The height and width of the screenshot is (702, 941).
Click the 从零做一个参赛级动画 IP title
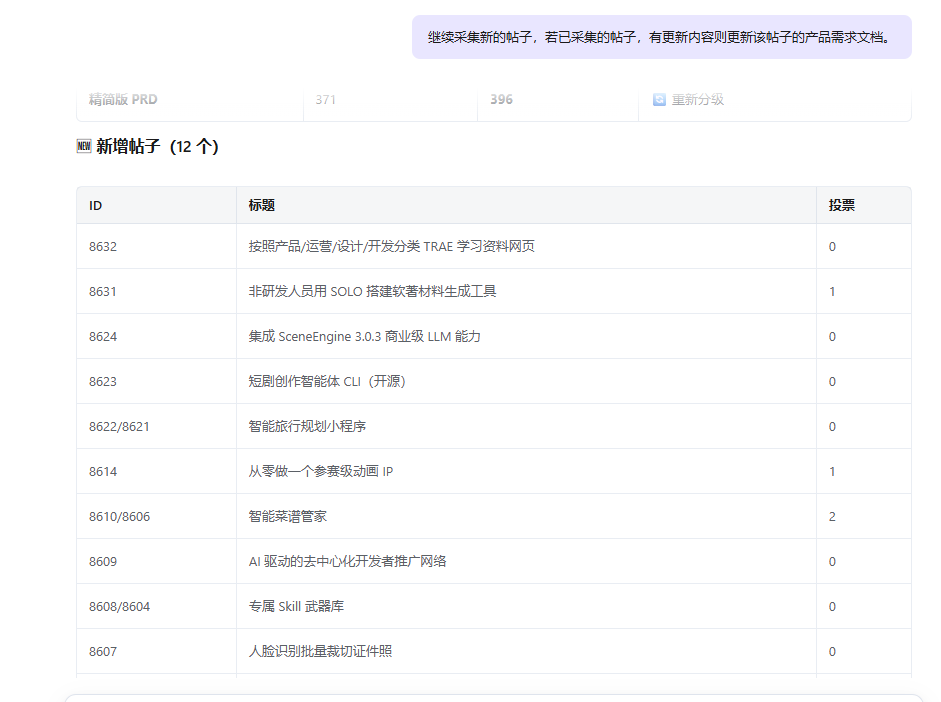coord(320,472)
